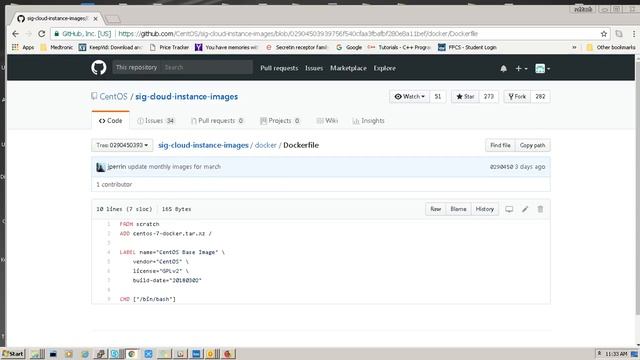Open commit message 'update monthly images for march'
The width and height of the screenshot is (640, 360).
coord(174,167)
